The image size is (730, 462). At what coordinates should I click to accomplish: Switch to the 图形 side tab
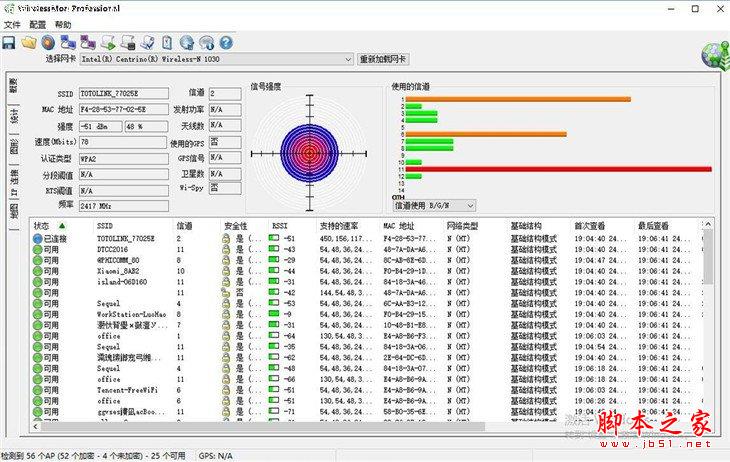14,147
